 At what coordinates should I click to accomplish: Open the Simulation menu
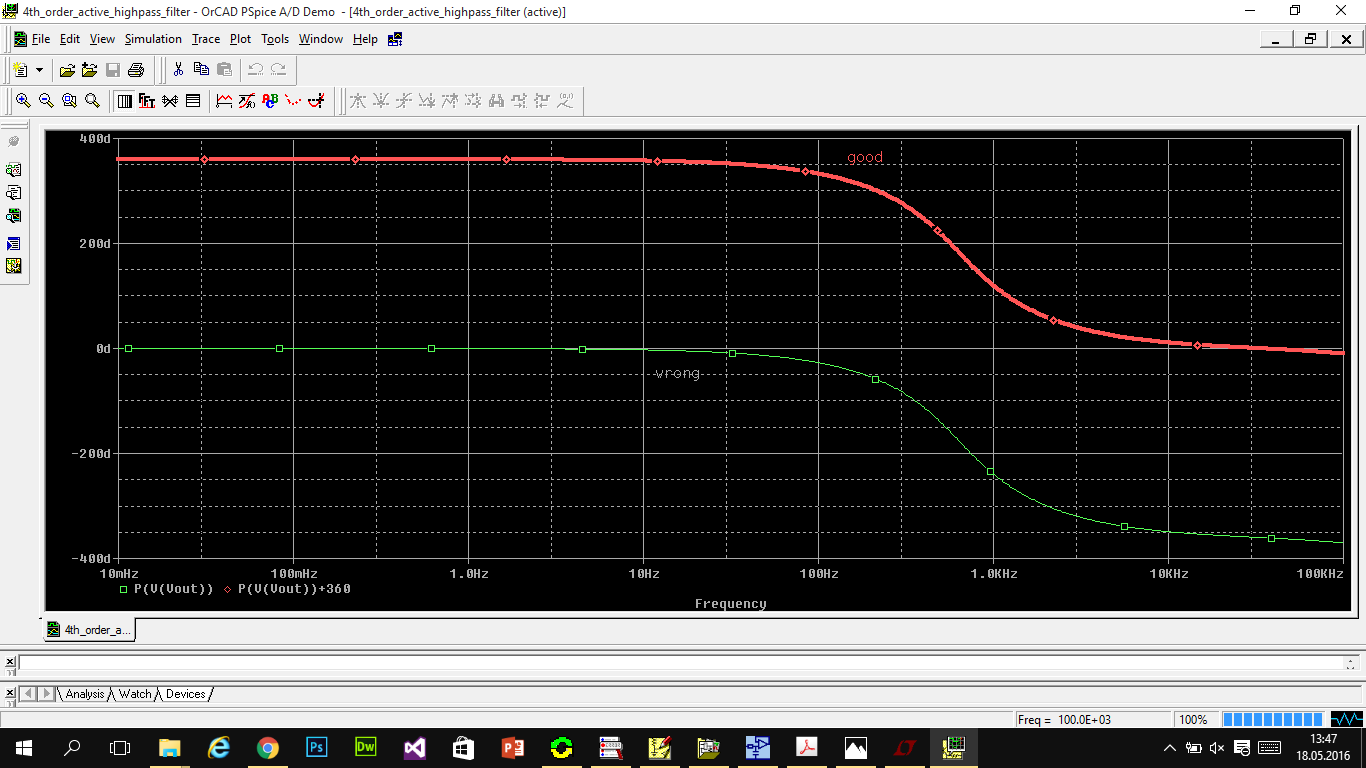(x=153, y=39)
